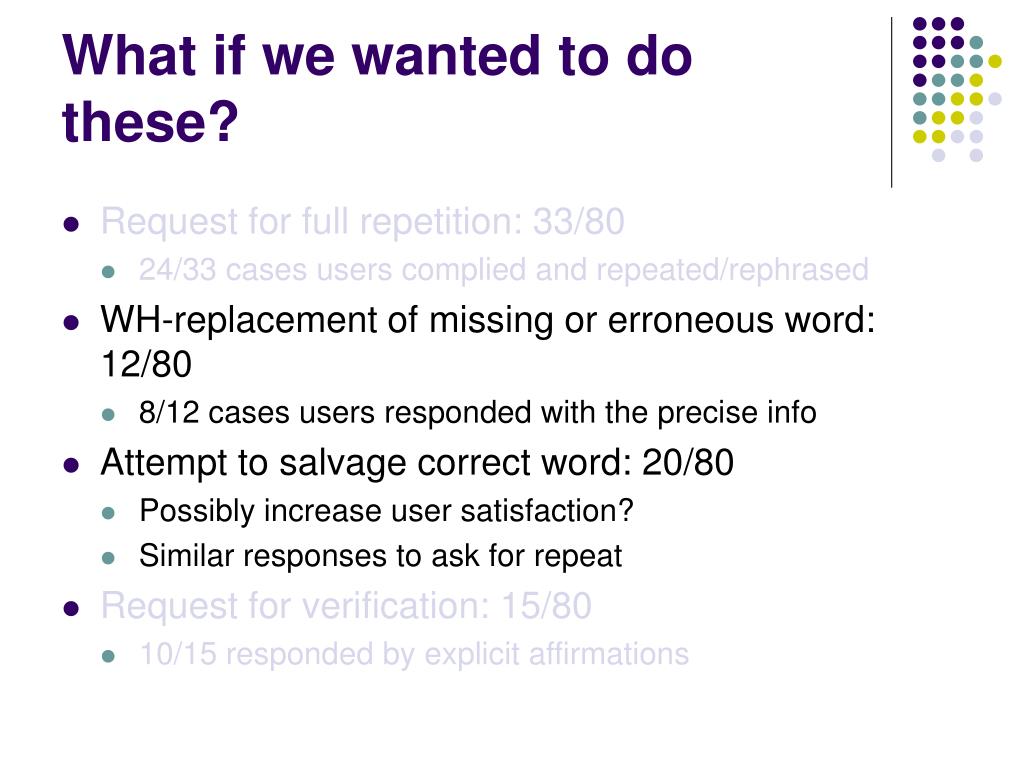Click teal bullet before 'Possibly increase user satisfaction'
This screenshot has width=1024, height=768.
pyautogui.click(x=108, y=513)
